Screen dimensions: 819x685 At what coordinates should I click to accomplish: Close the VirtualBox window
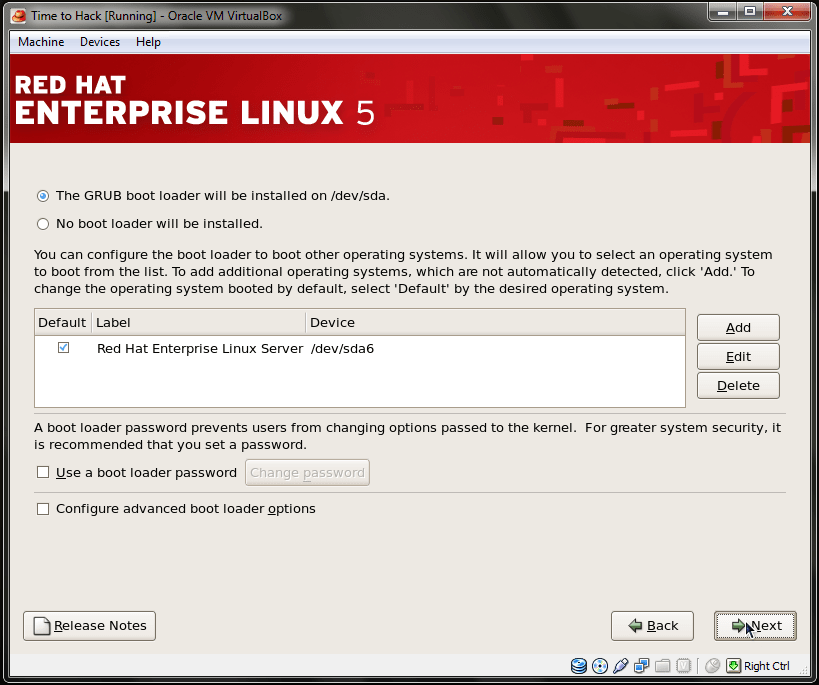pos(788,11)
